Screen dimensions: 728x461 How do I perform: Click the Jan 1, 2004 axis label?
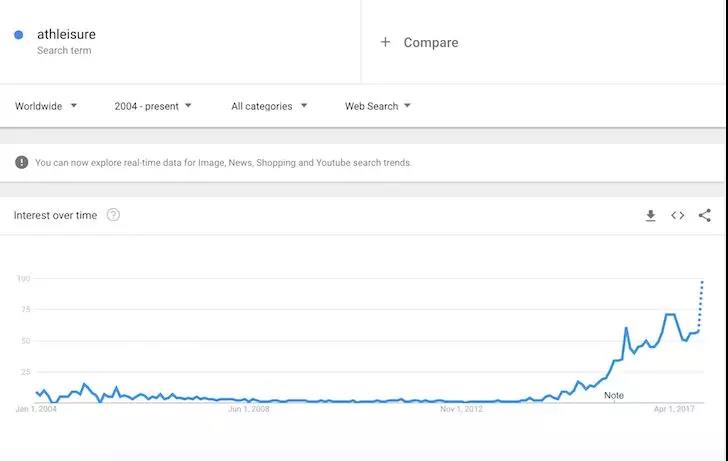pos(36,409)
